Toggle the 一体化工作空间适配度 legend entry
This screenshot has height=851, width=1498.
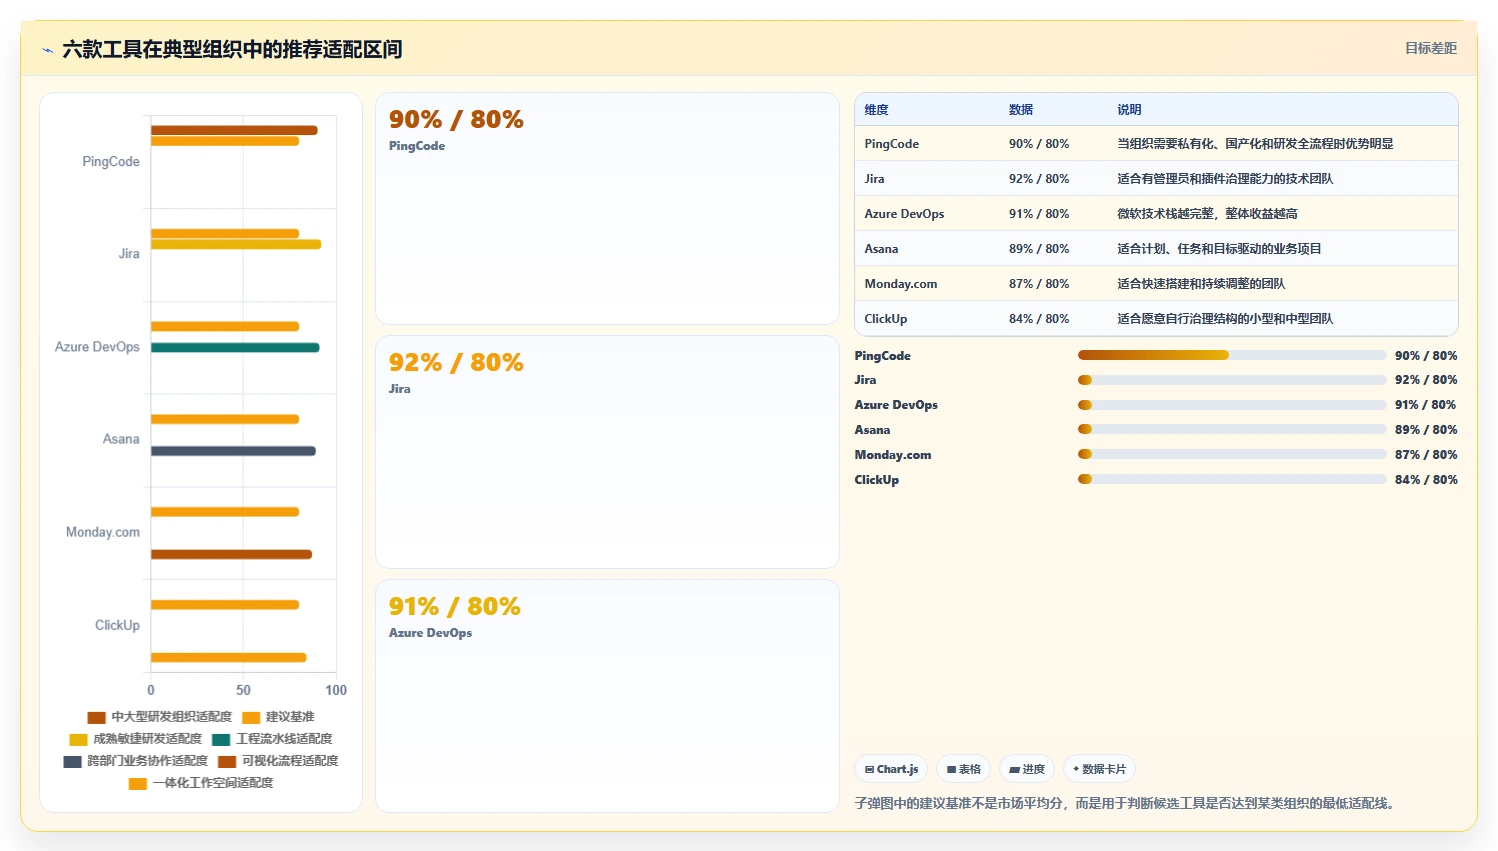click(x=201, y=783)
